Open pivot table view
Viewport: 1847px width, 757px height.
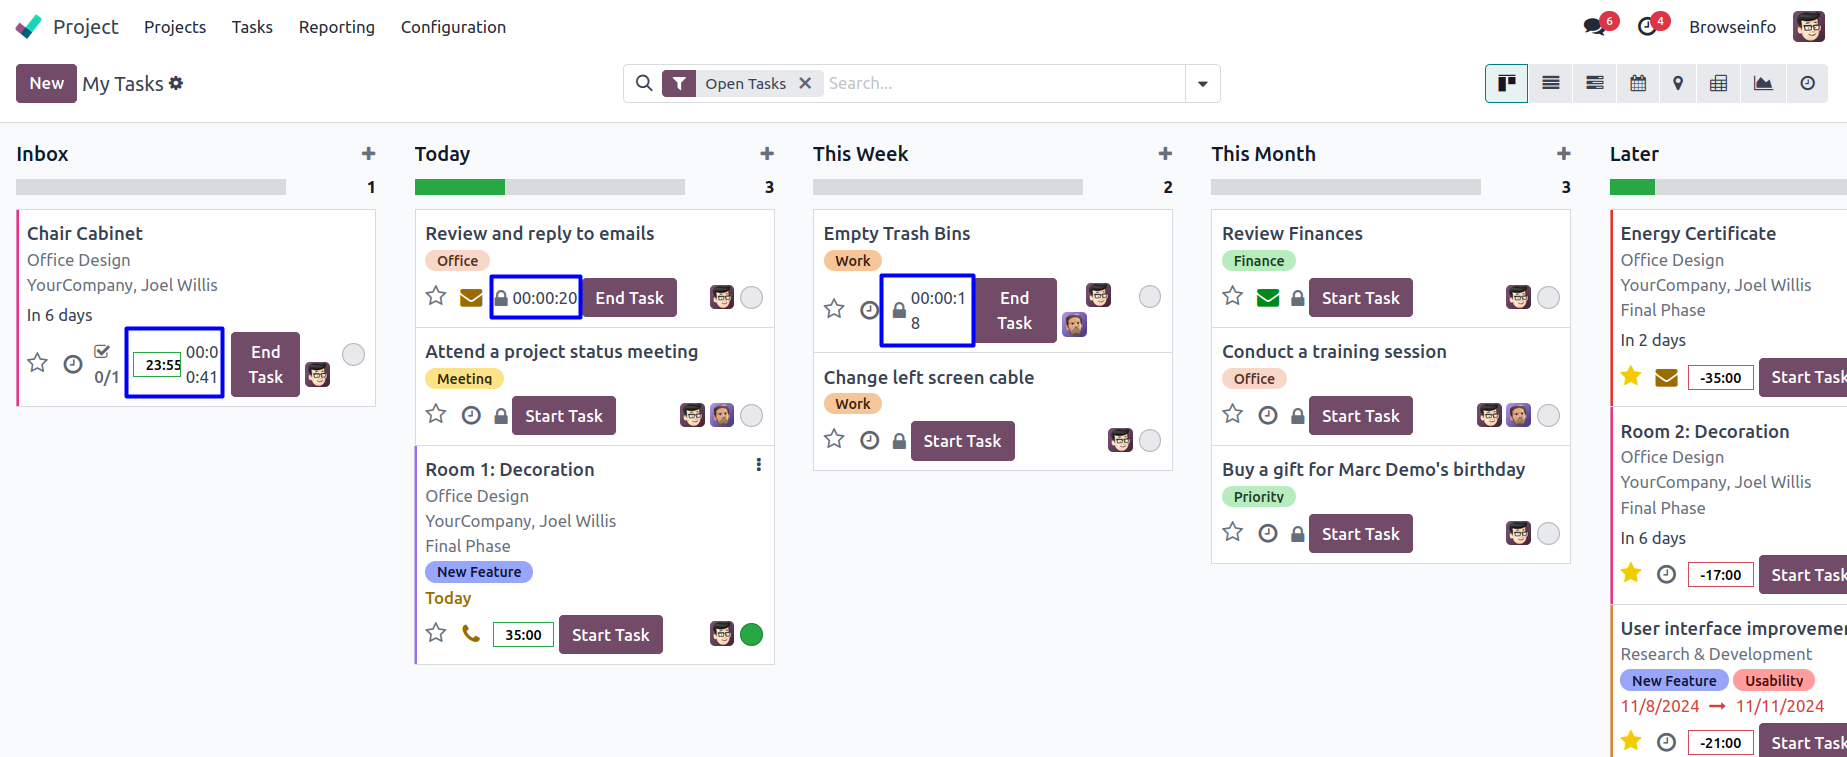point(1718,83)
